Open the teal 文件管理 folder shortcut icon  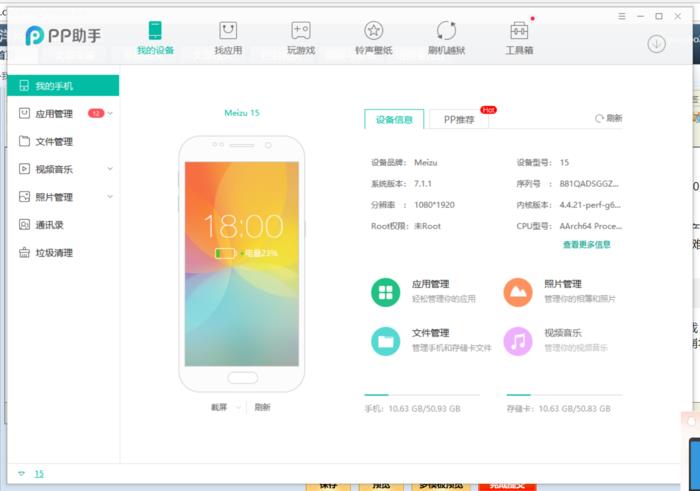click(x=385, y=341)
